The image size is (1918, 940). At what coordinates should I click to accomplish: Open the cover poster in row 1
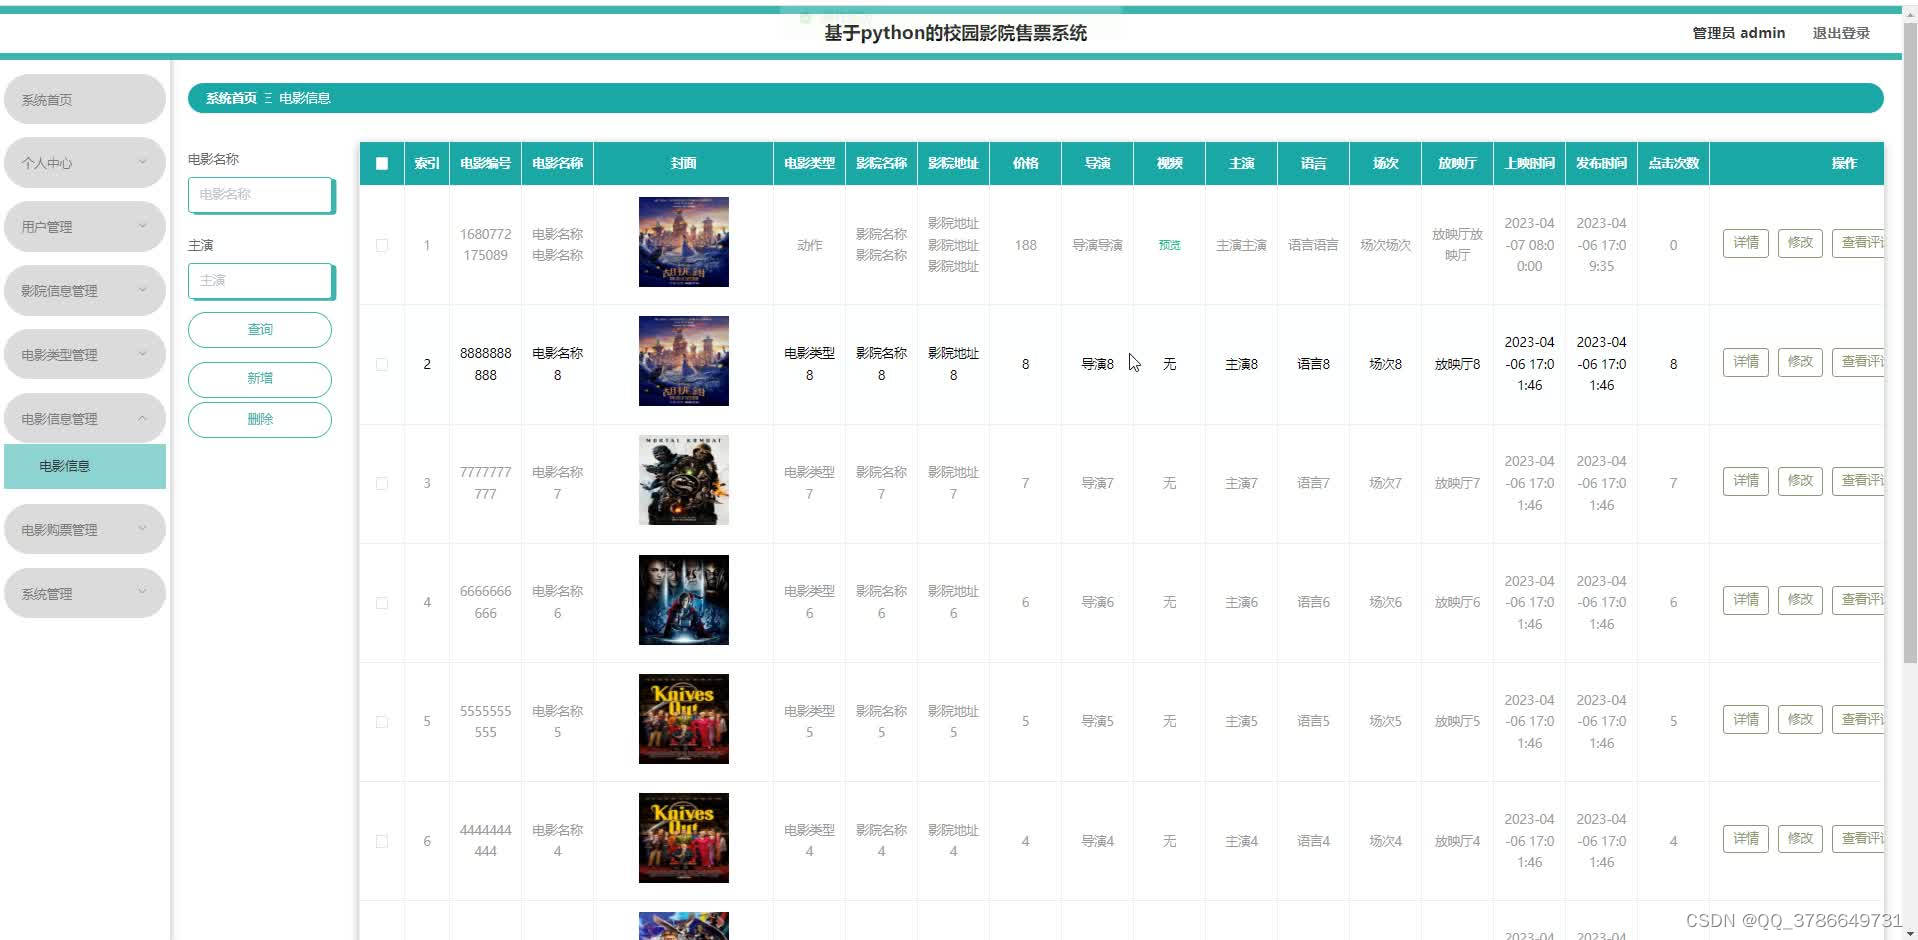tap(684, 242)
